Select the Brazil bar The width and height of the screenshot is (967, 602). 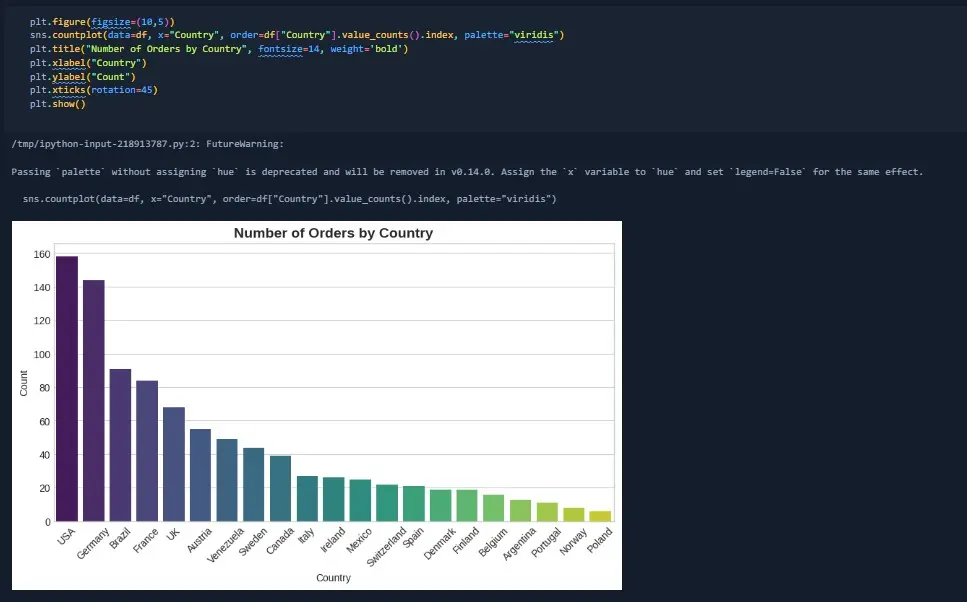tap(120, 445)
